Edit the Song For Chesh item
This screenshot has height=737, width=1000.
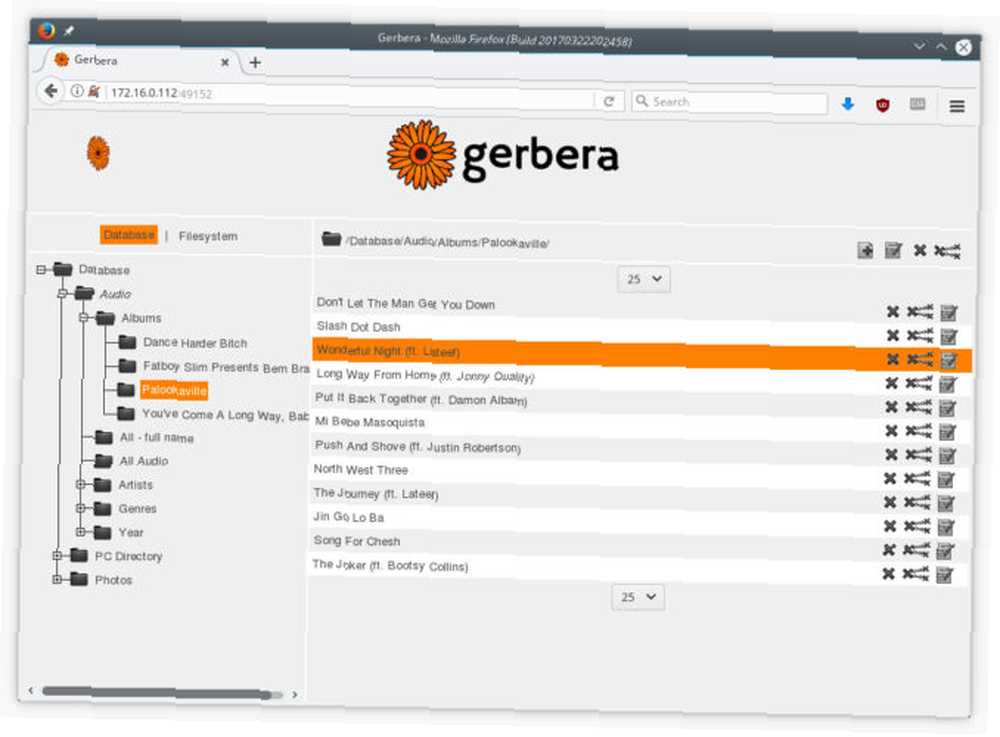(x=945, y=551)
